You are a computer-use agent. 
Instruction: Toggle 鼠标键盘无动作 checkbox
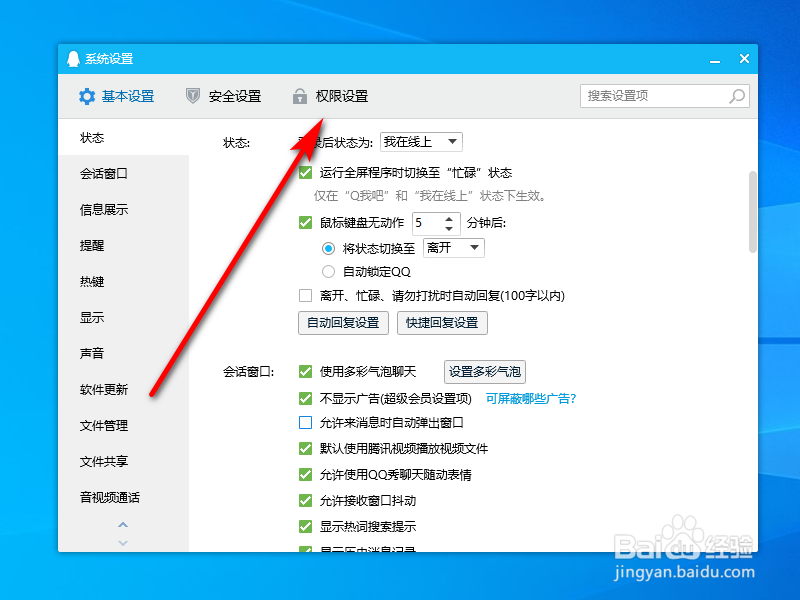(x=306, y=222)
